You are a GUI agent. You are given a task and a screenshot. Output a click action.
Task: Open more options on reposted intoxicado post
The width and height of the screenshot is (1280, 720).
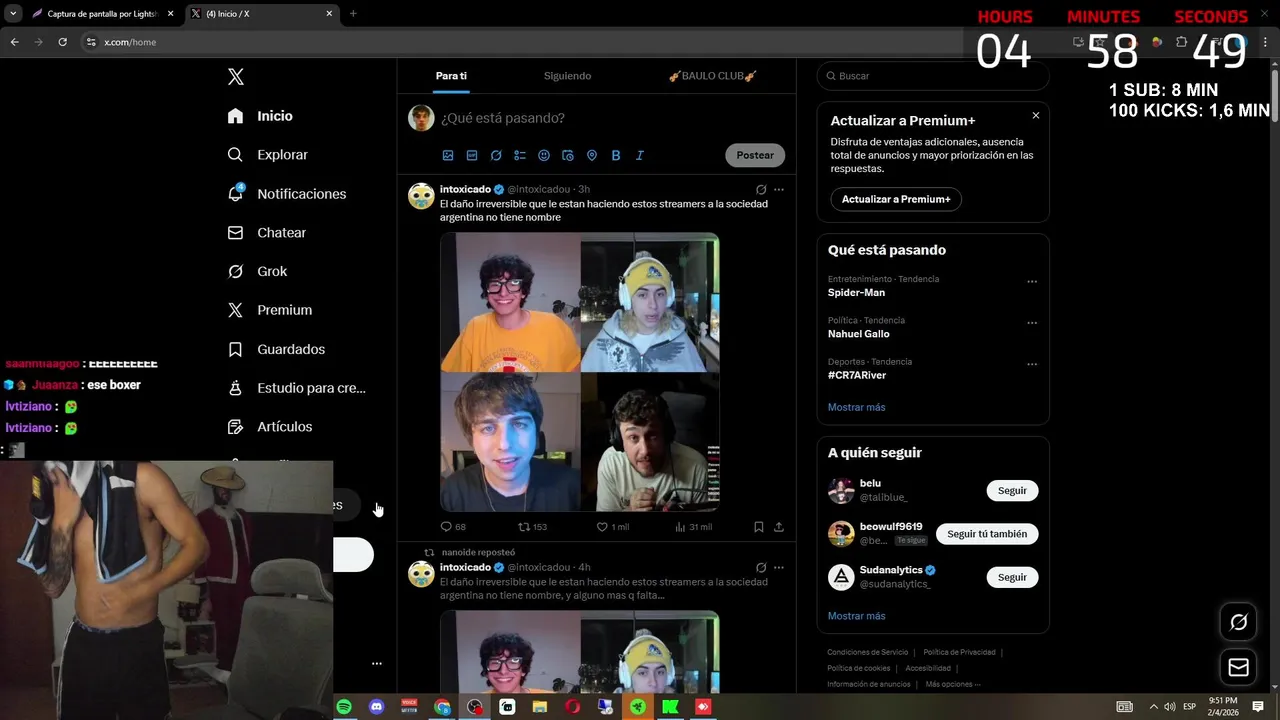[x=779, y=567]
